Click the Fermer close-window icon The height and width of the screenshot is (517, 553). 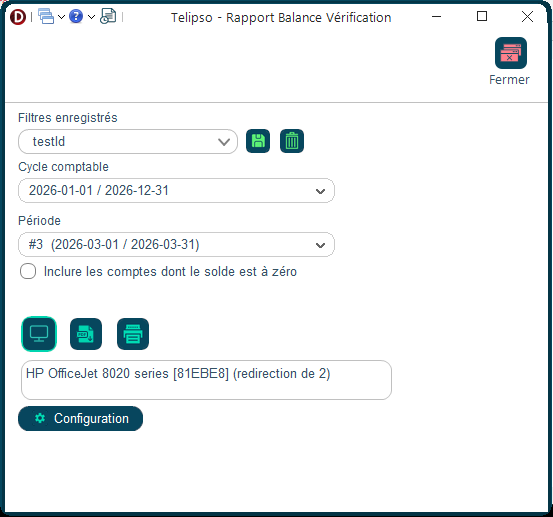pos(510,53)
